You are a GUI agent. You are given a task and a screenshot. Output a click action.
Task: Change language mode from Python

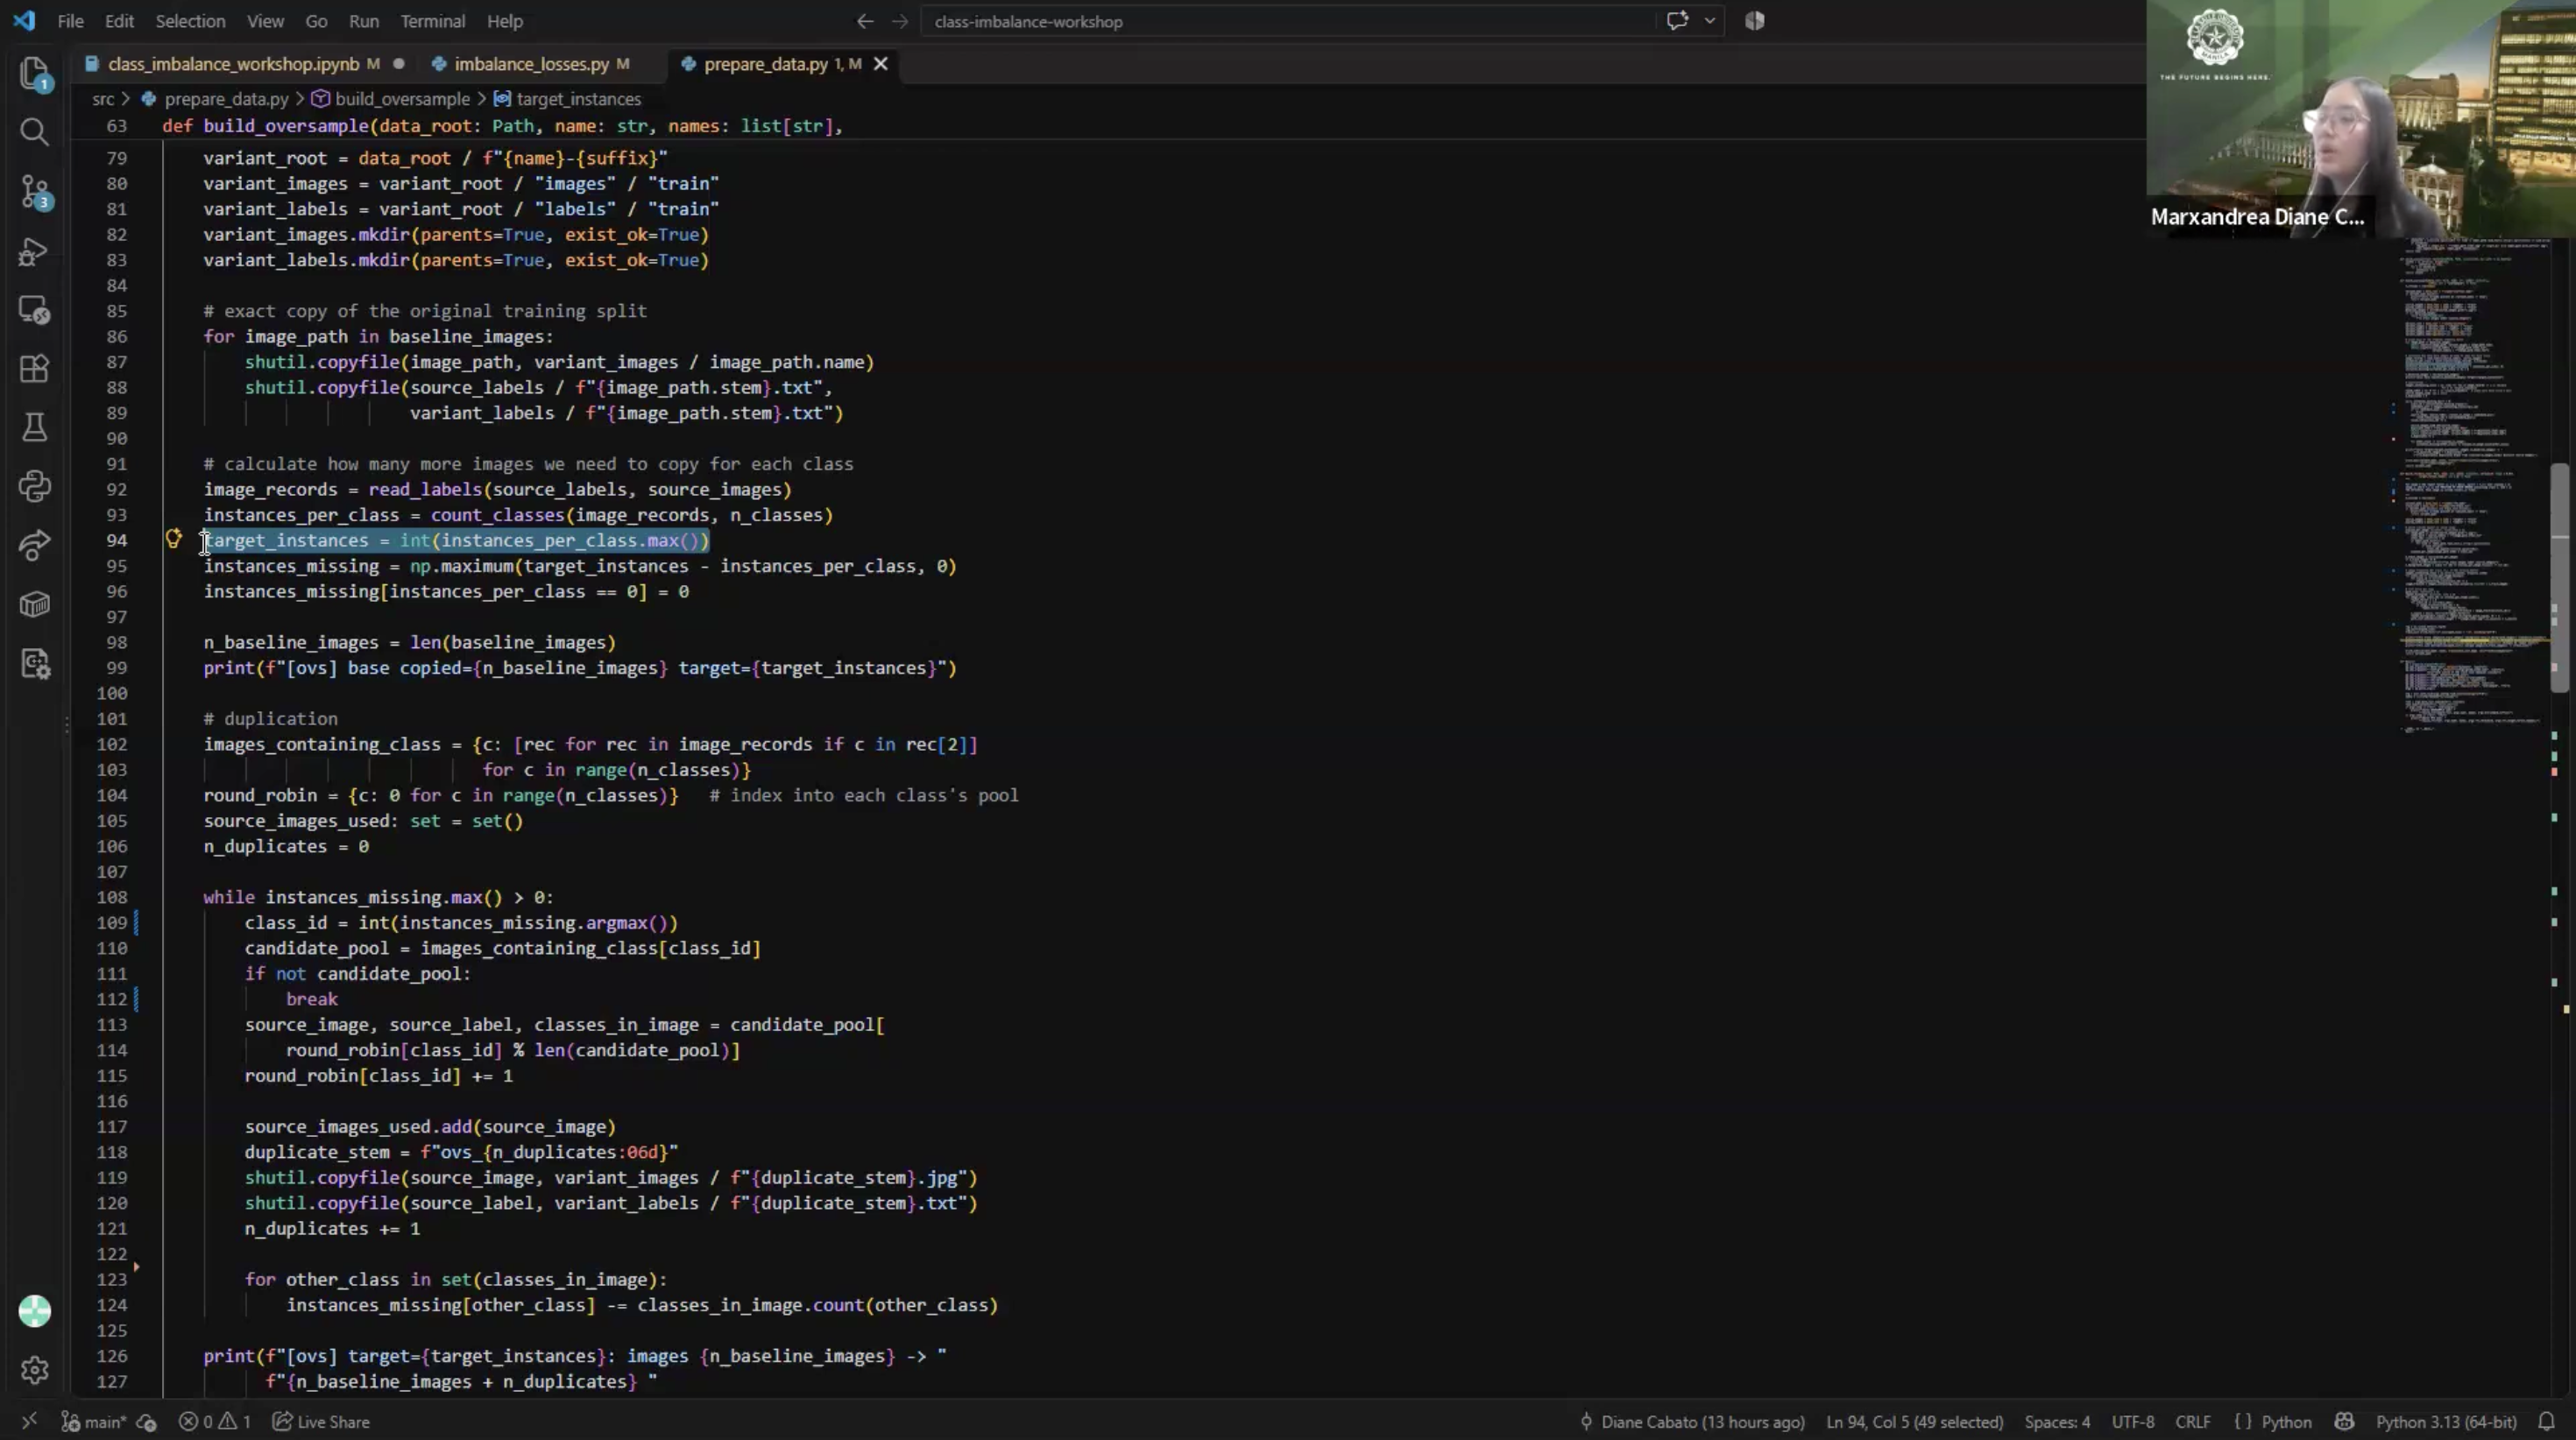(x=2286, y=1421)
